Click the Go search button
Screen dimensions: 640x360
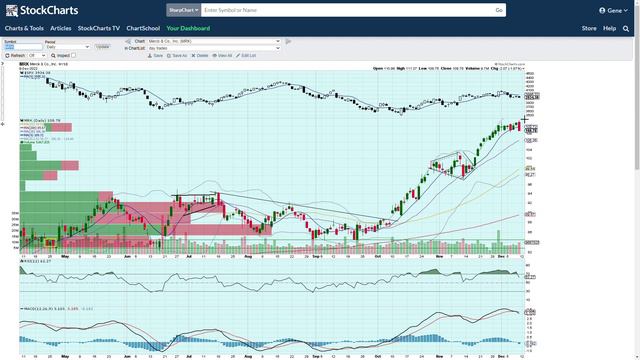tap(499, 10)
